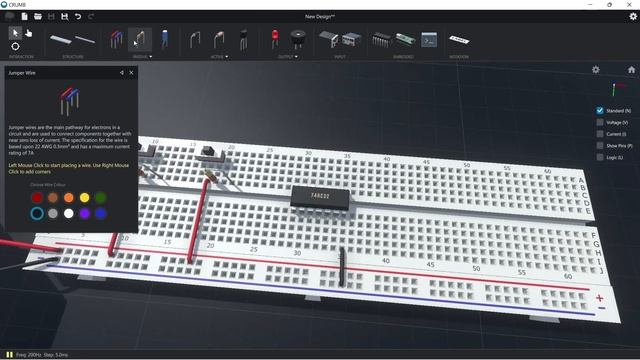The width and height of the screenshot is (640, 360).
Task: Insert the IC chip embedded component
Action: 381,40
